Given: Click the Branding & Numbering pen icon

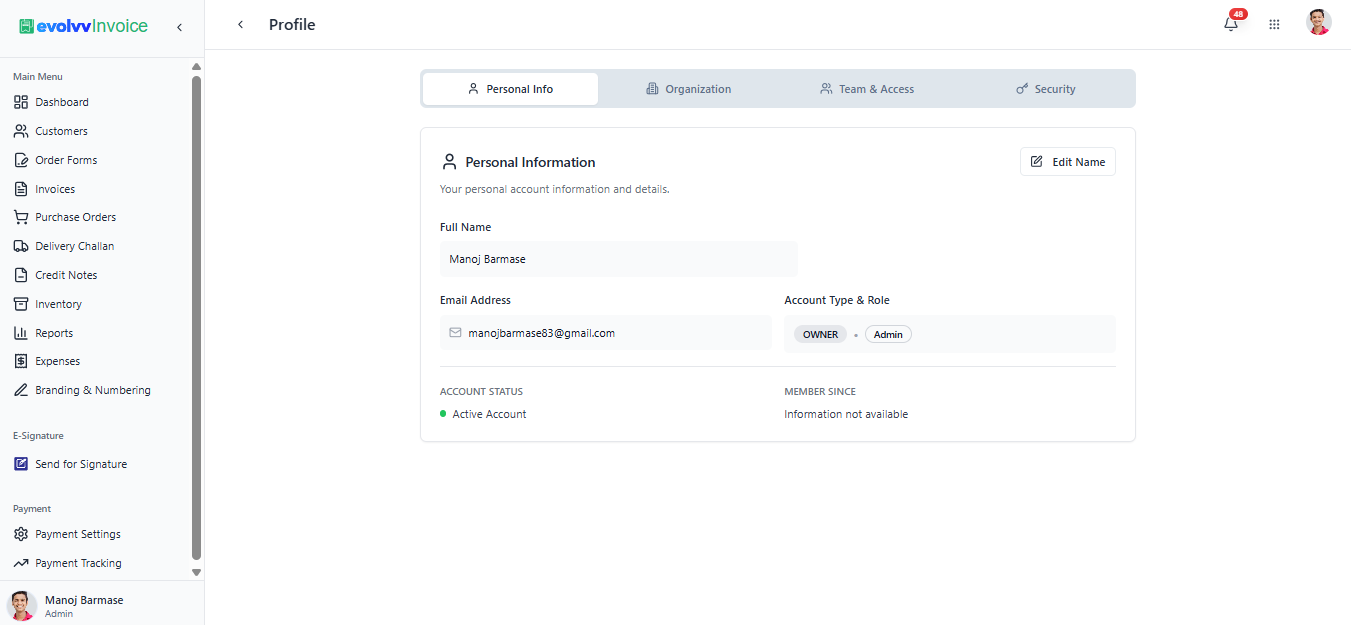Looking at the screenshot, I should (21, 390).
